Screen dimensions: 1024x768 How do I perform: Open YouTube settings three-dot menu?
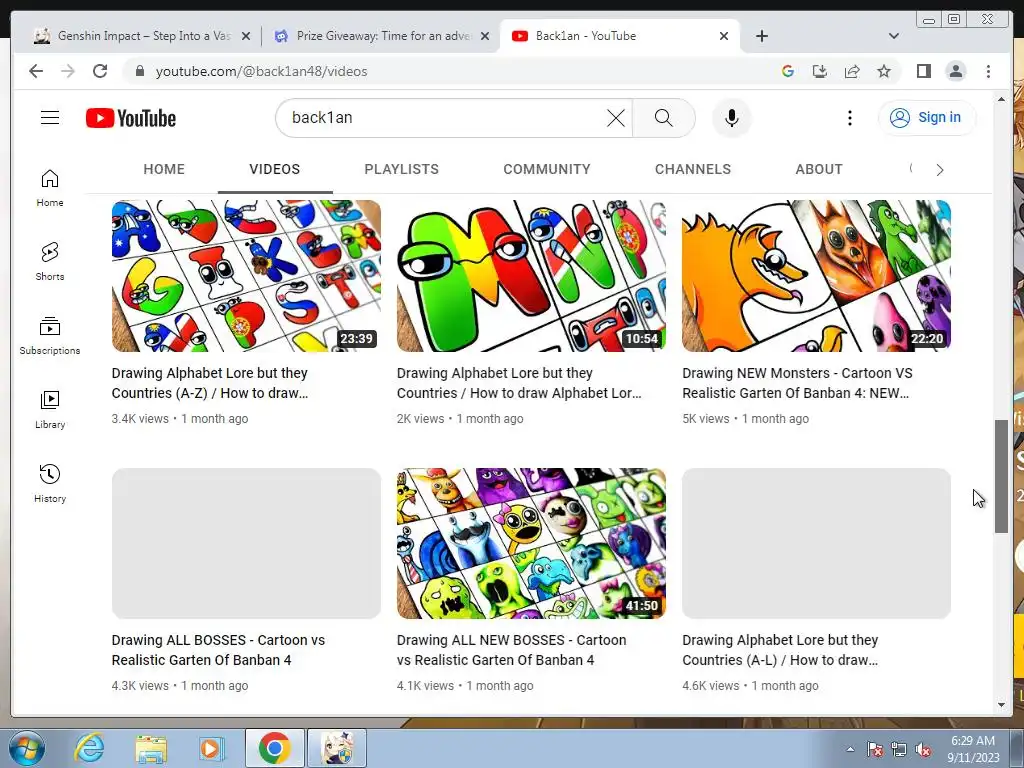(849, 118)
